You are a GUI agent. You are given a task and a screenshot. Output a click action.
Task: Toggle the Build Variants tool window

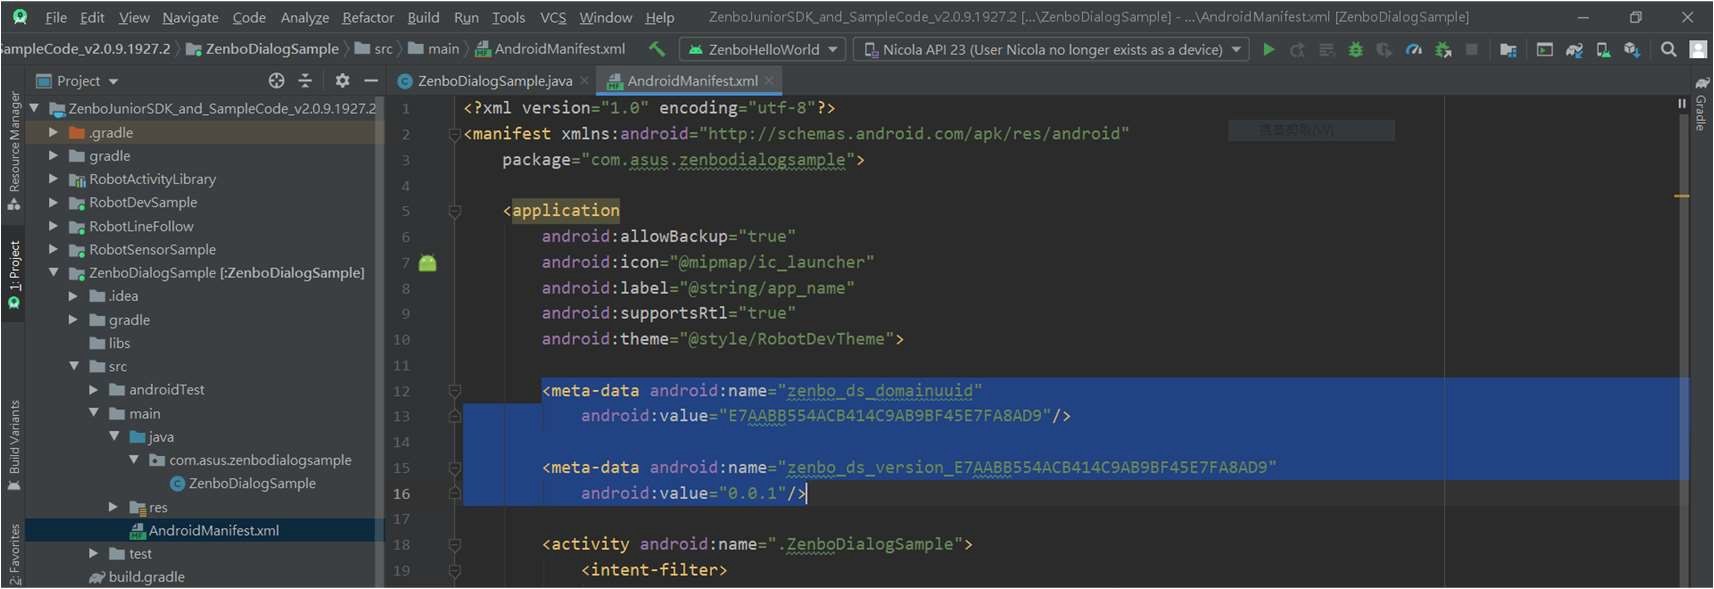(14, 445)
